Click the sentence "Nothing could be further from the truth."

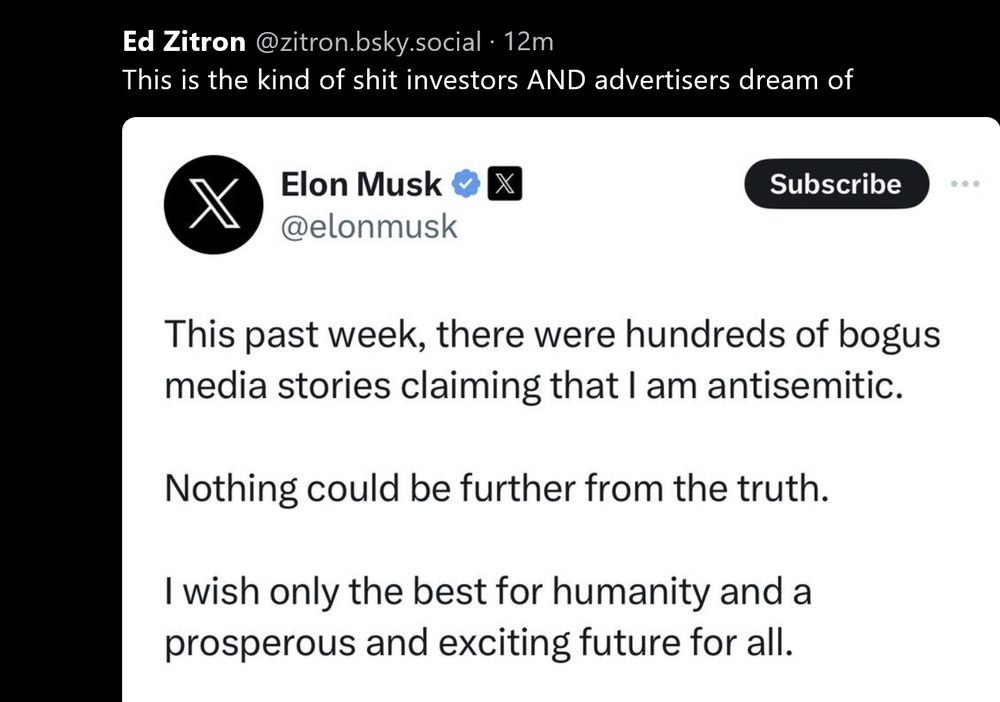(497, 489)
